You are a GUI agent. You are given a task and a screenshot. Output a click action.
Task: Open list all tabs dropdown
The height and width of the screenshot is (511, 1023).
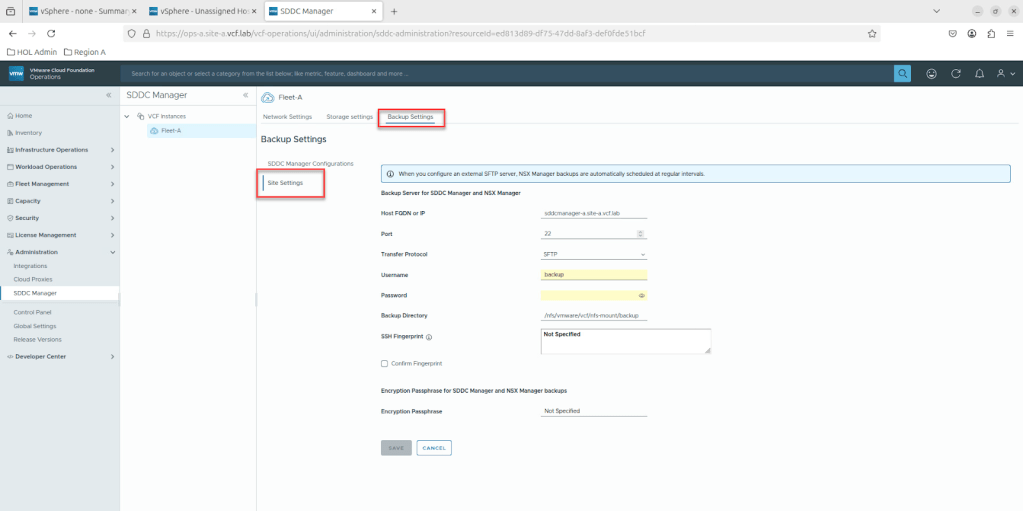[937, 11]
